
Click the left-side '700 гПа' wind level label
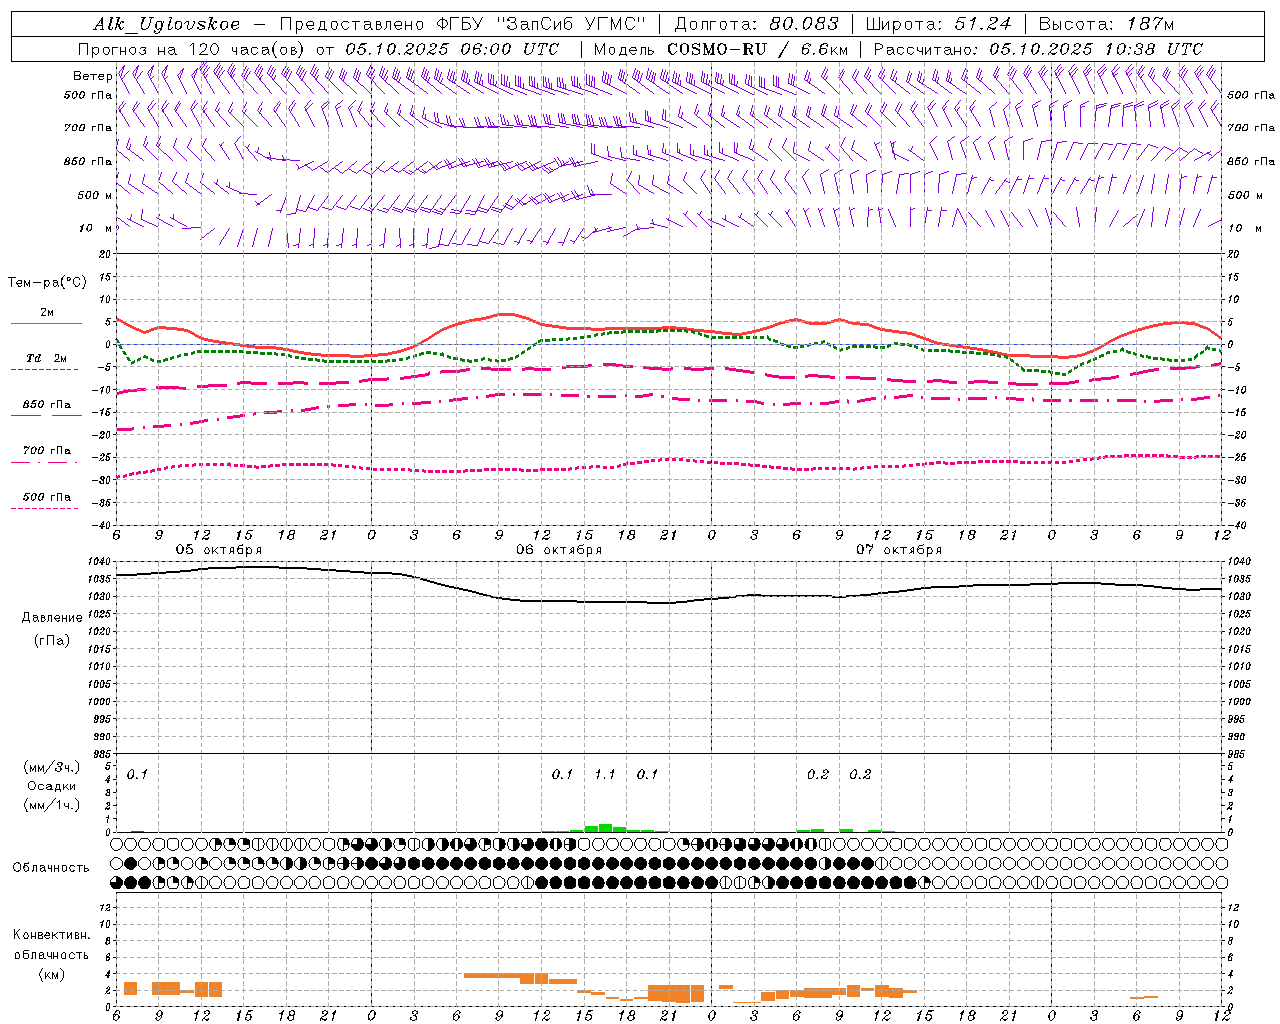(88, 128)
